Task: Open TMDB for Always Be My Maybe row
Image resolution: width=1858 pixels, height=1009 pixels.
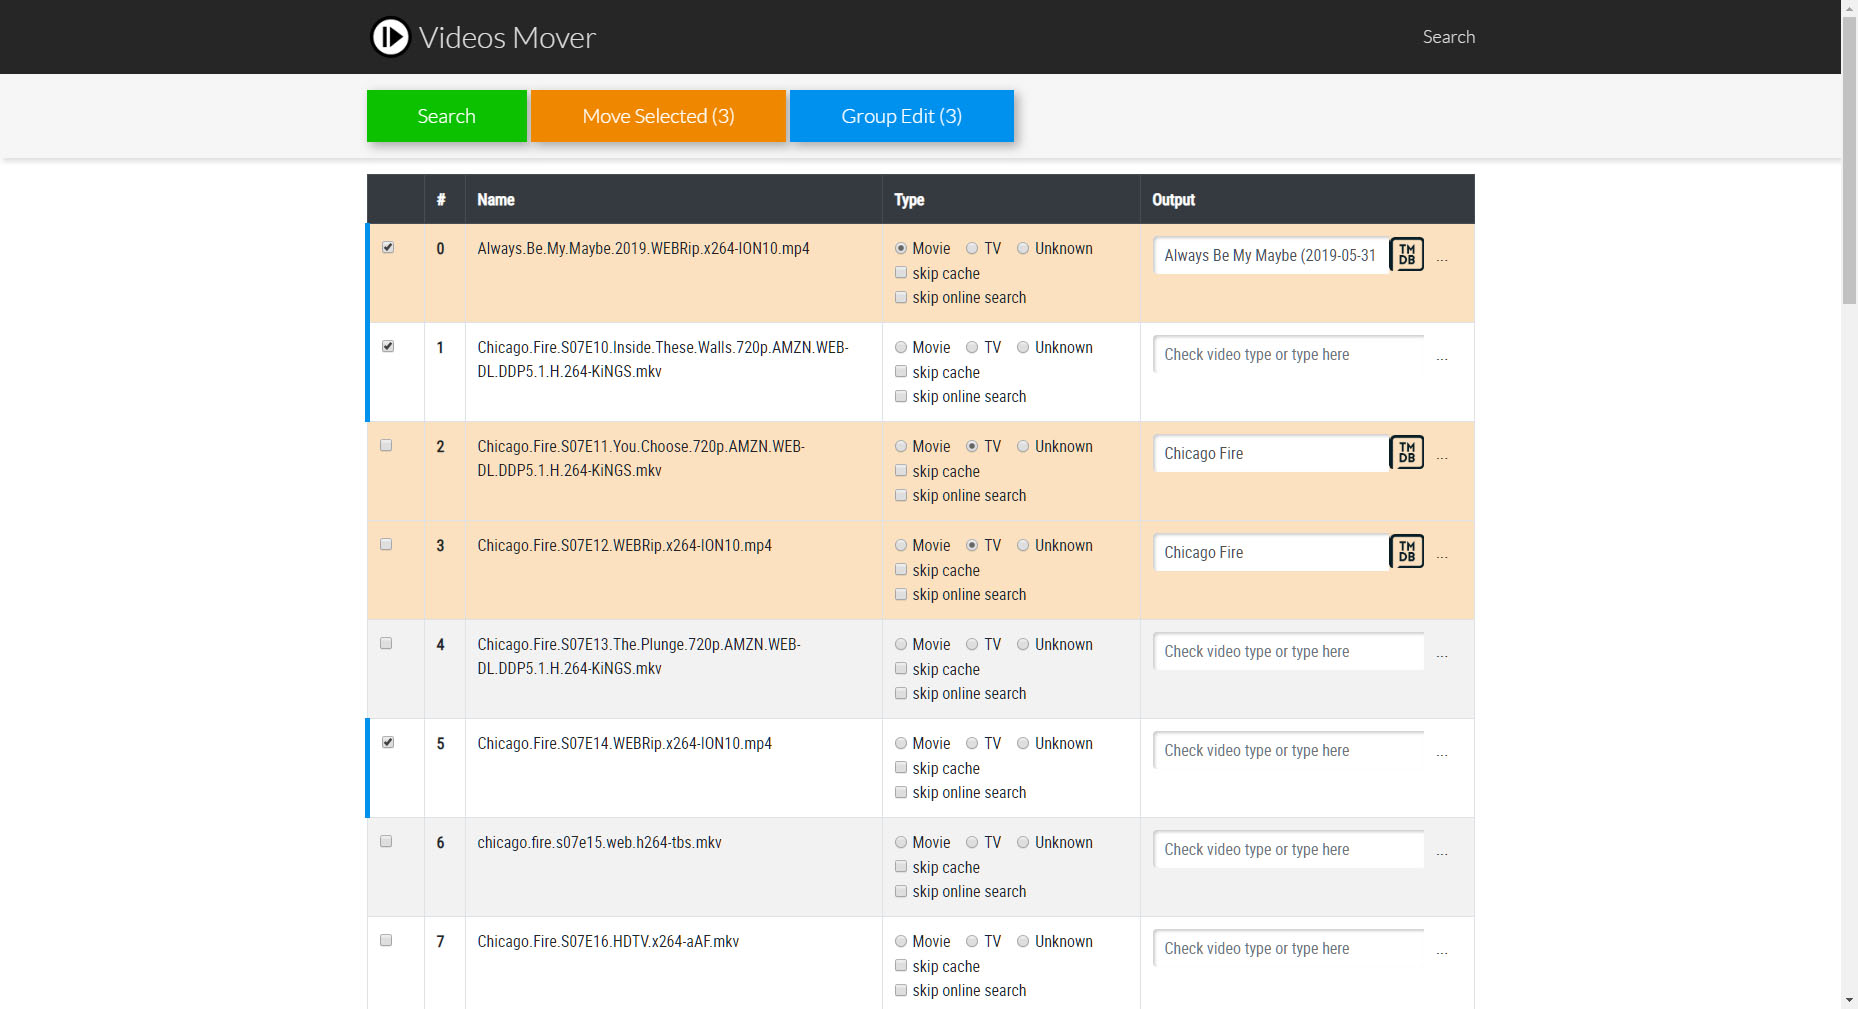Action: [x=1406, y=255]
